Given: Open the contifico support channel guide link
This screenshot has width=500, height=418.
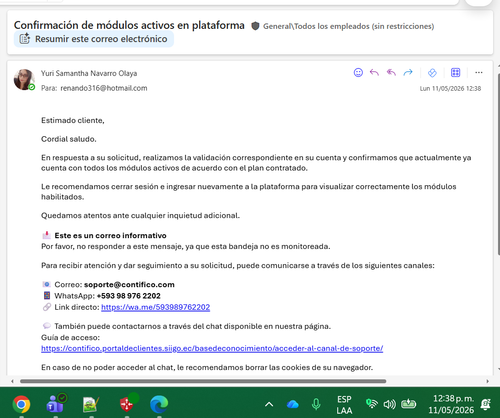Looking at the screenshot, I should tap(212, 348).
